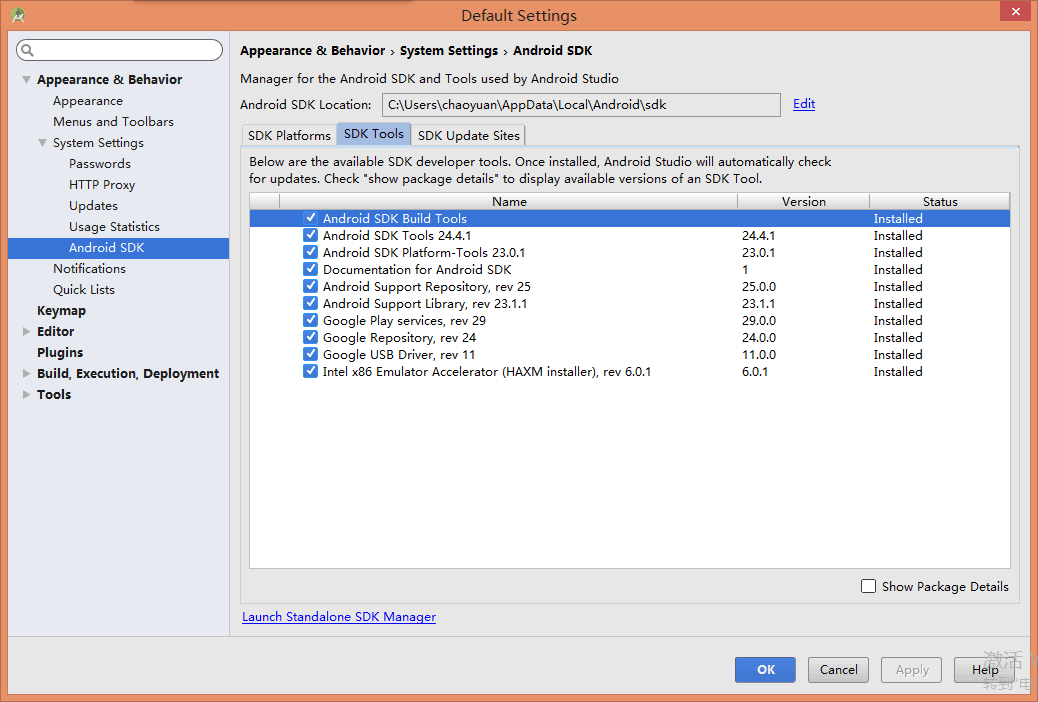Viewport: 1038px width, 702px height.
Task: Enable Show Package Details checkbox
Action: (868, 586)
